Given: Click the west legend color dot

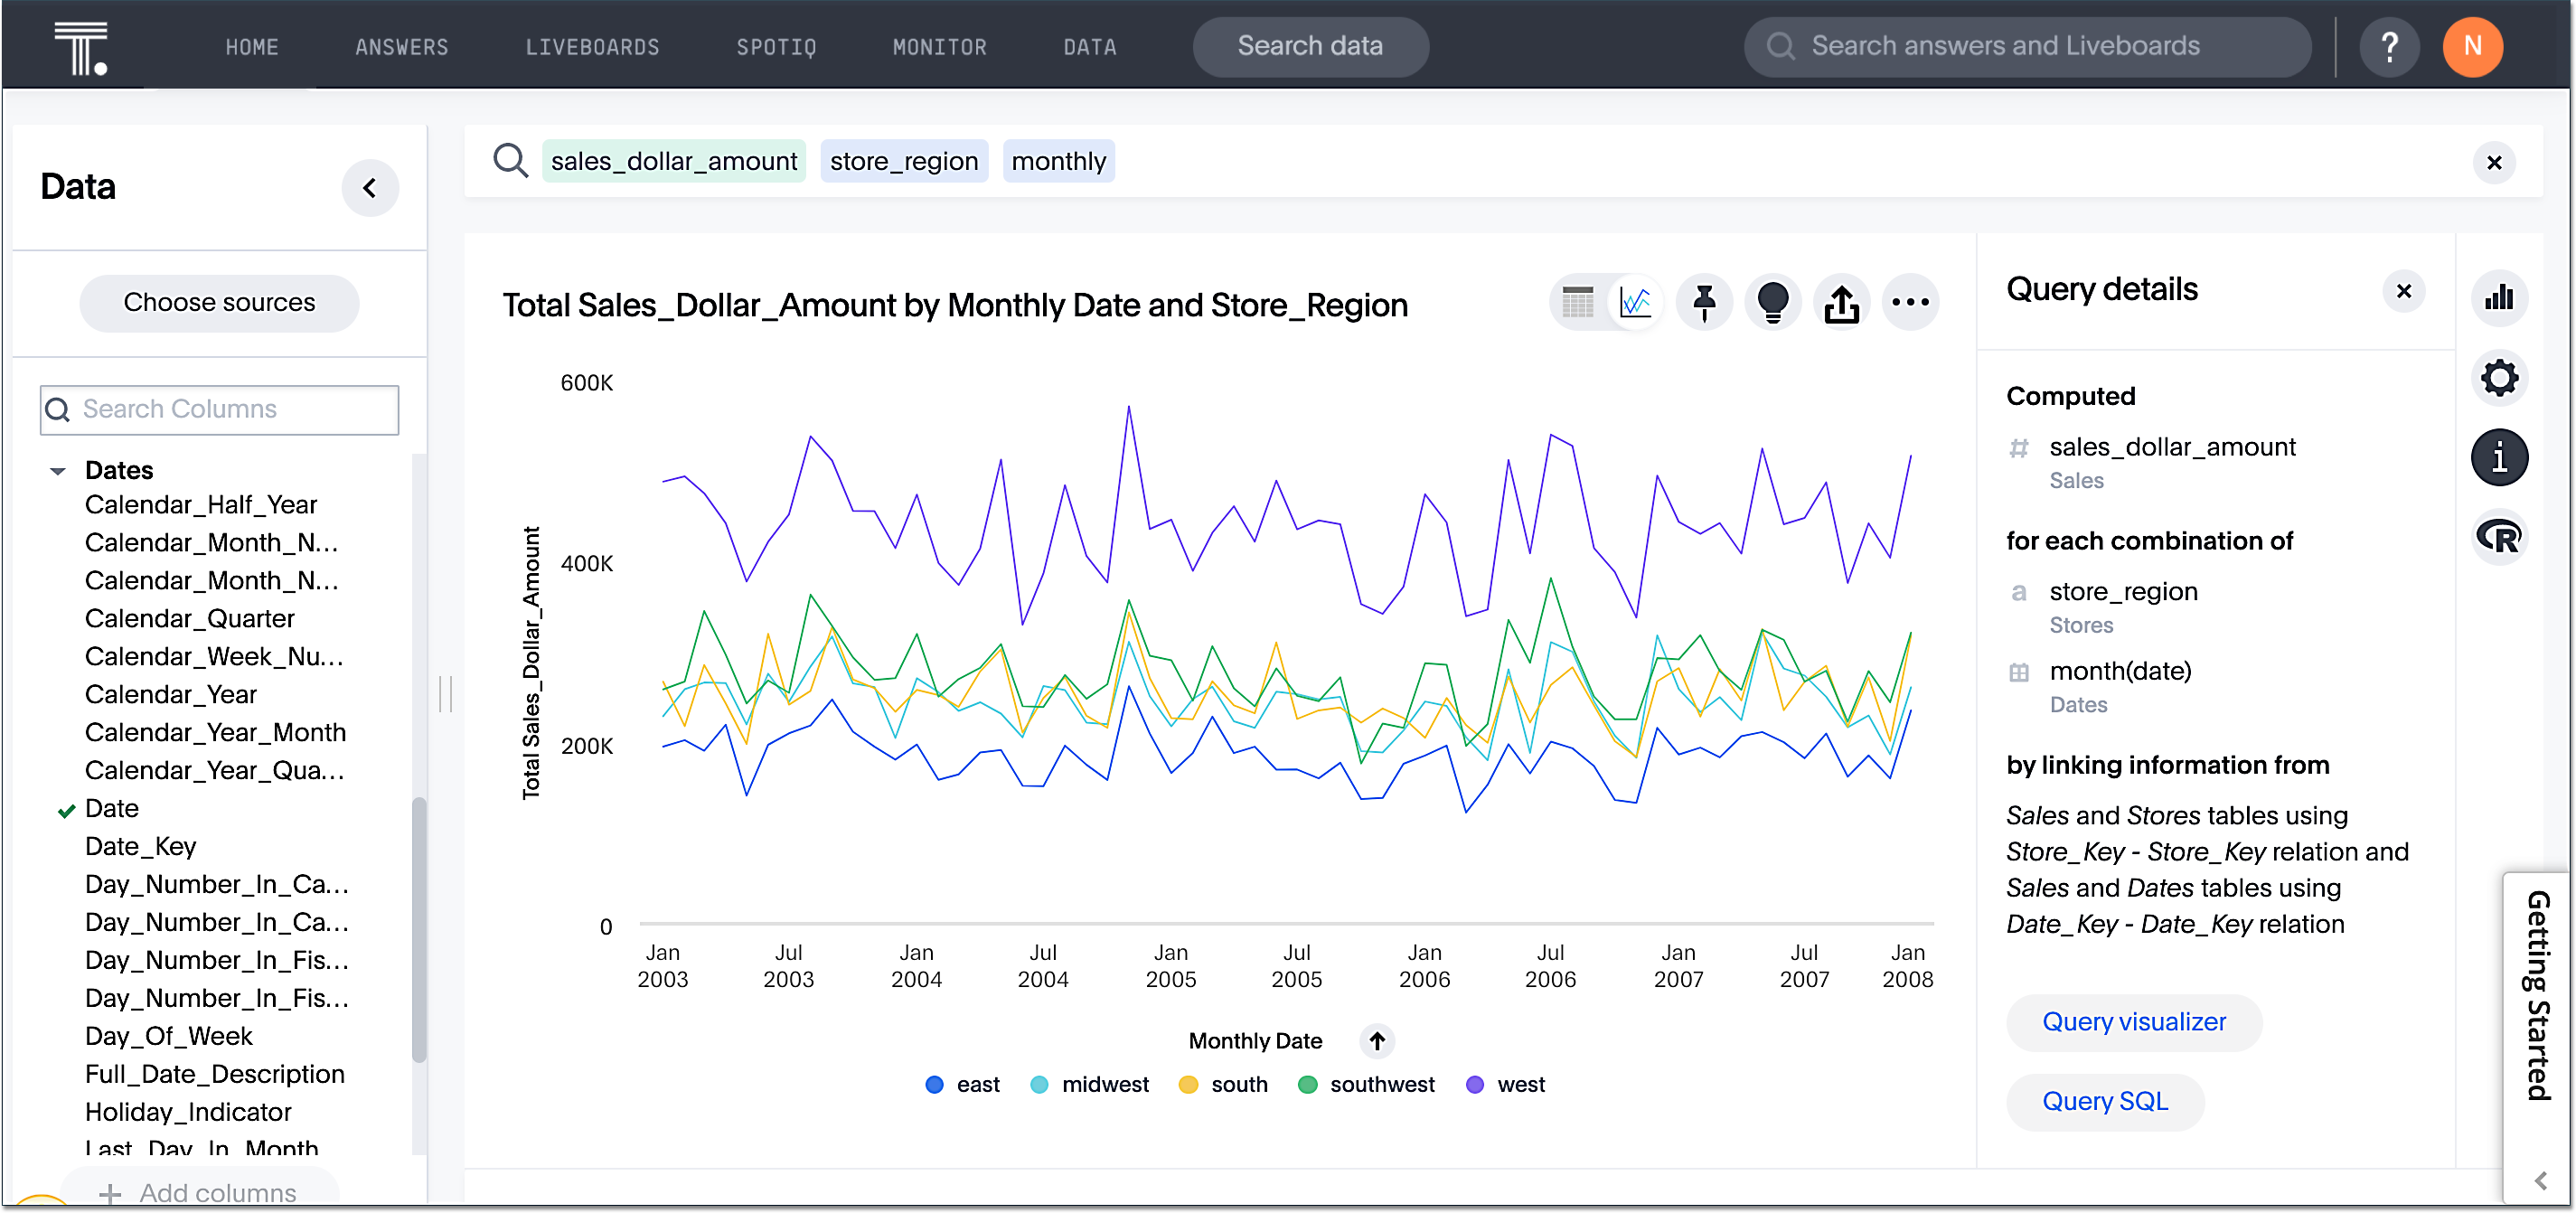Looking at the screenshot, I should (x=1474, y=1085).
